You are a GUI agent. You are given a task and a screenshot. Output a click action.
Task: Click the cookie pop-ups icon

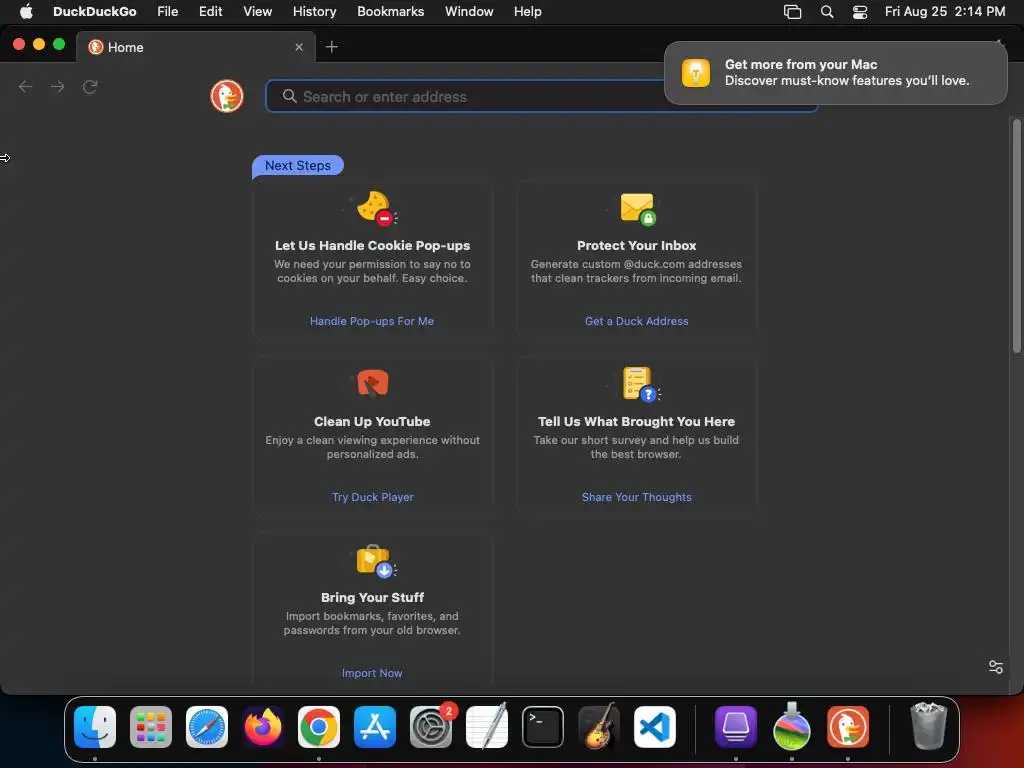374,208
